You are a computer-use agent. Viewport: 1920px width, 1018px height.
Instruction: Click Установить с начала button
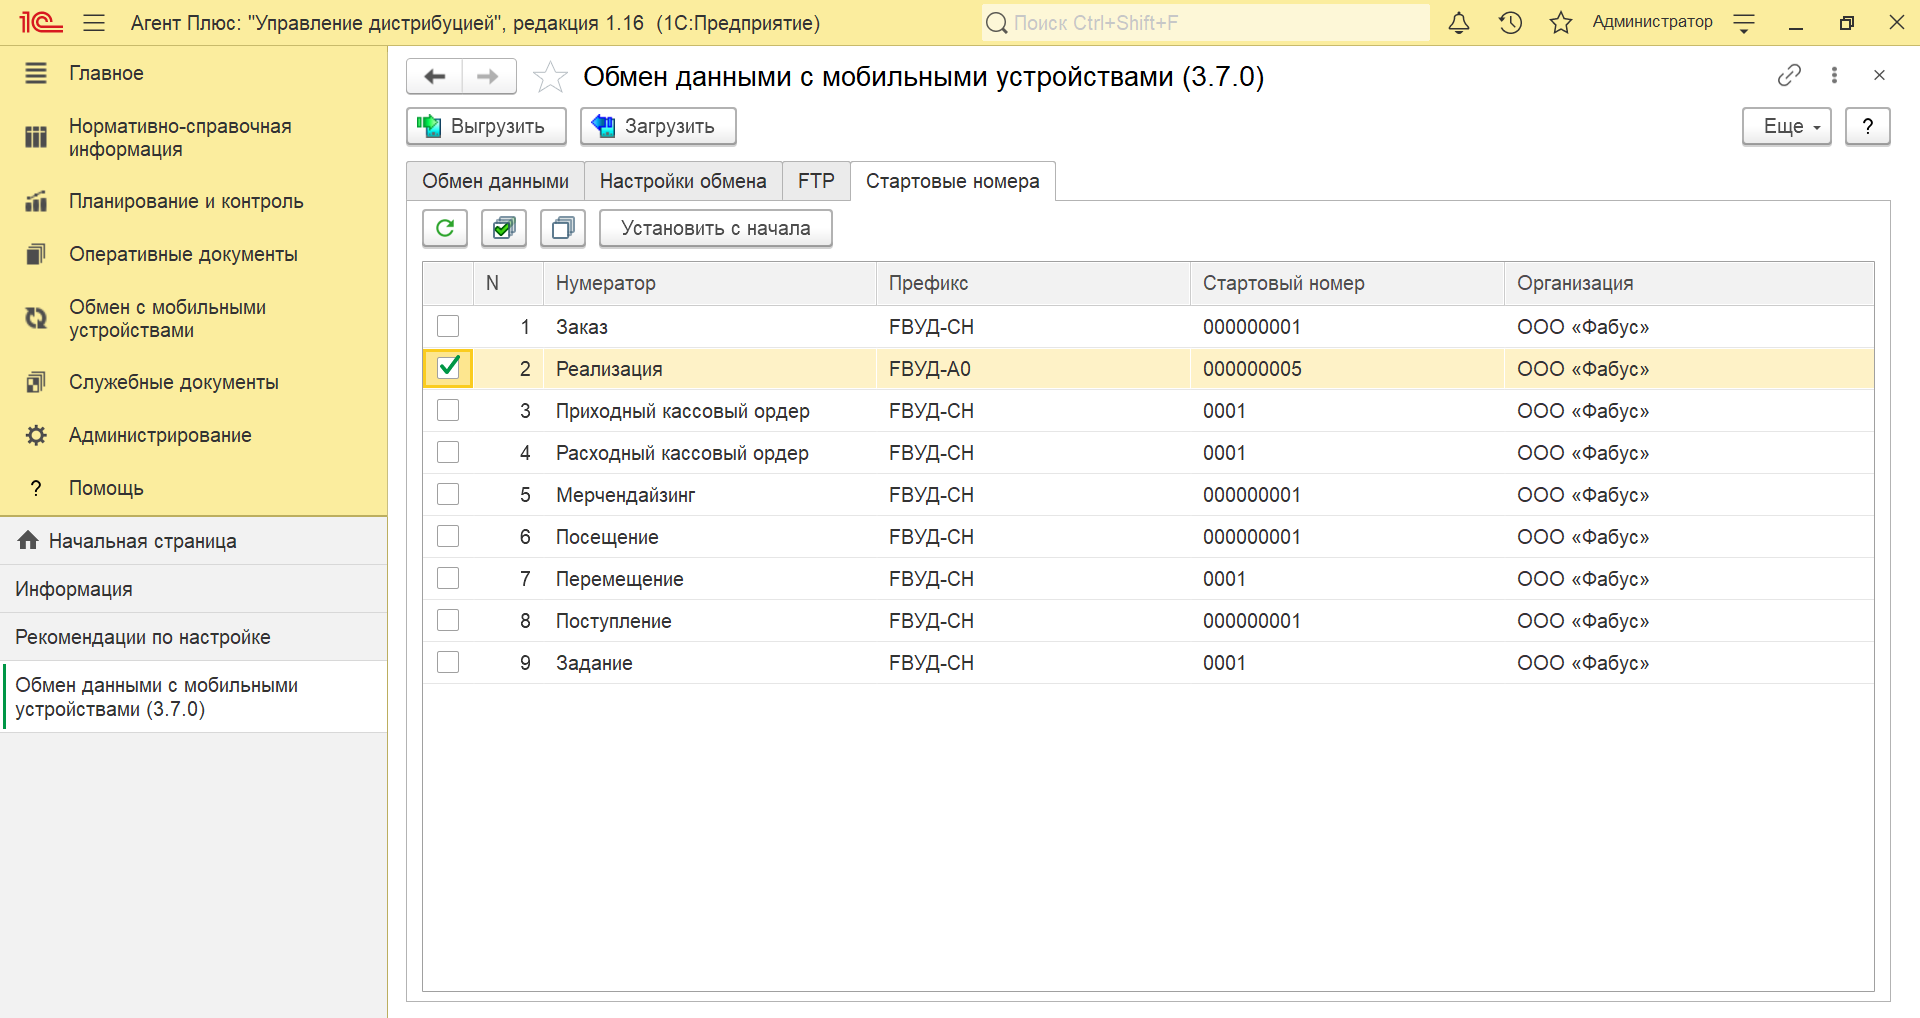(715, 228)
